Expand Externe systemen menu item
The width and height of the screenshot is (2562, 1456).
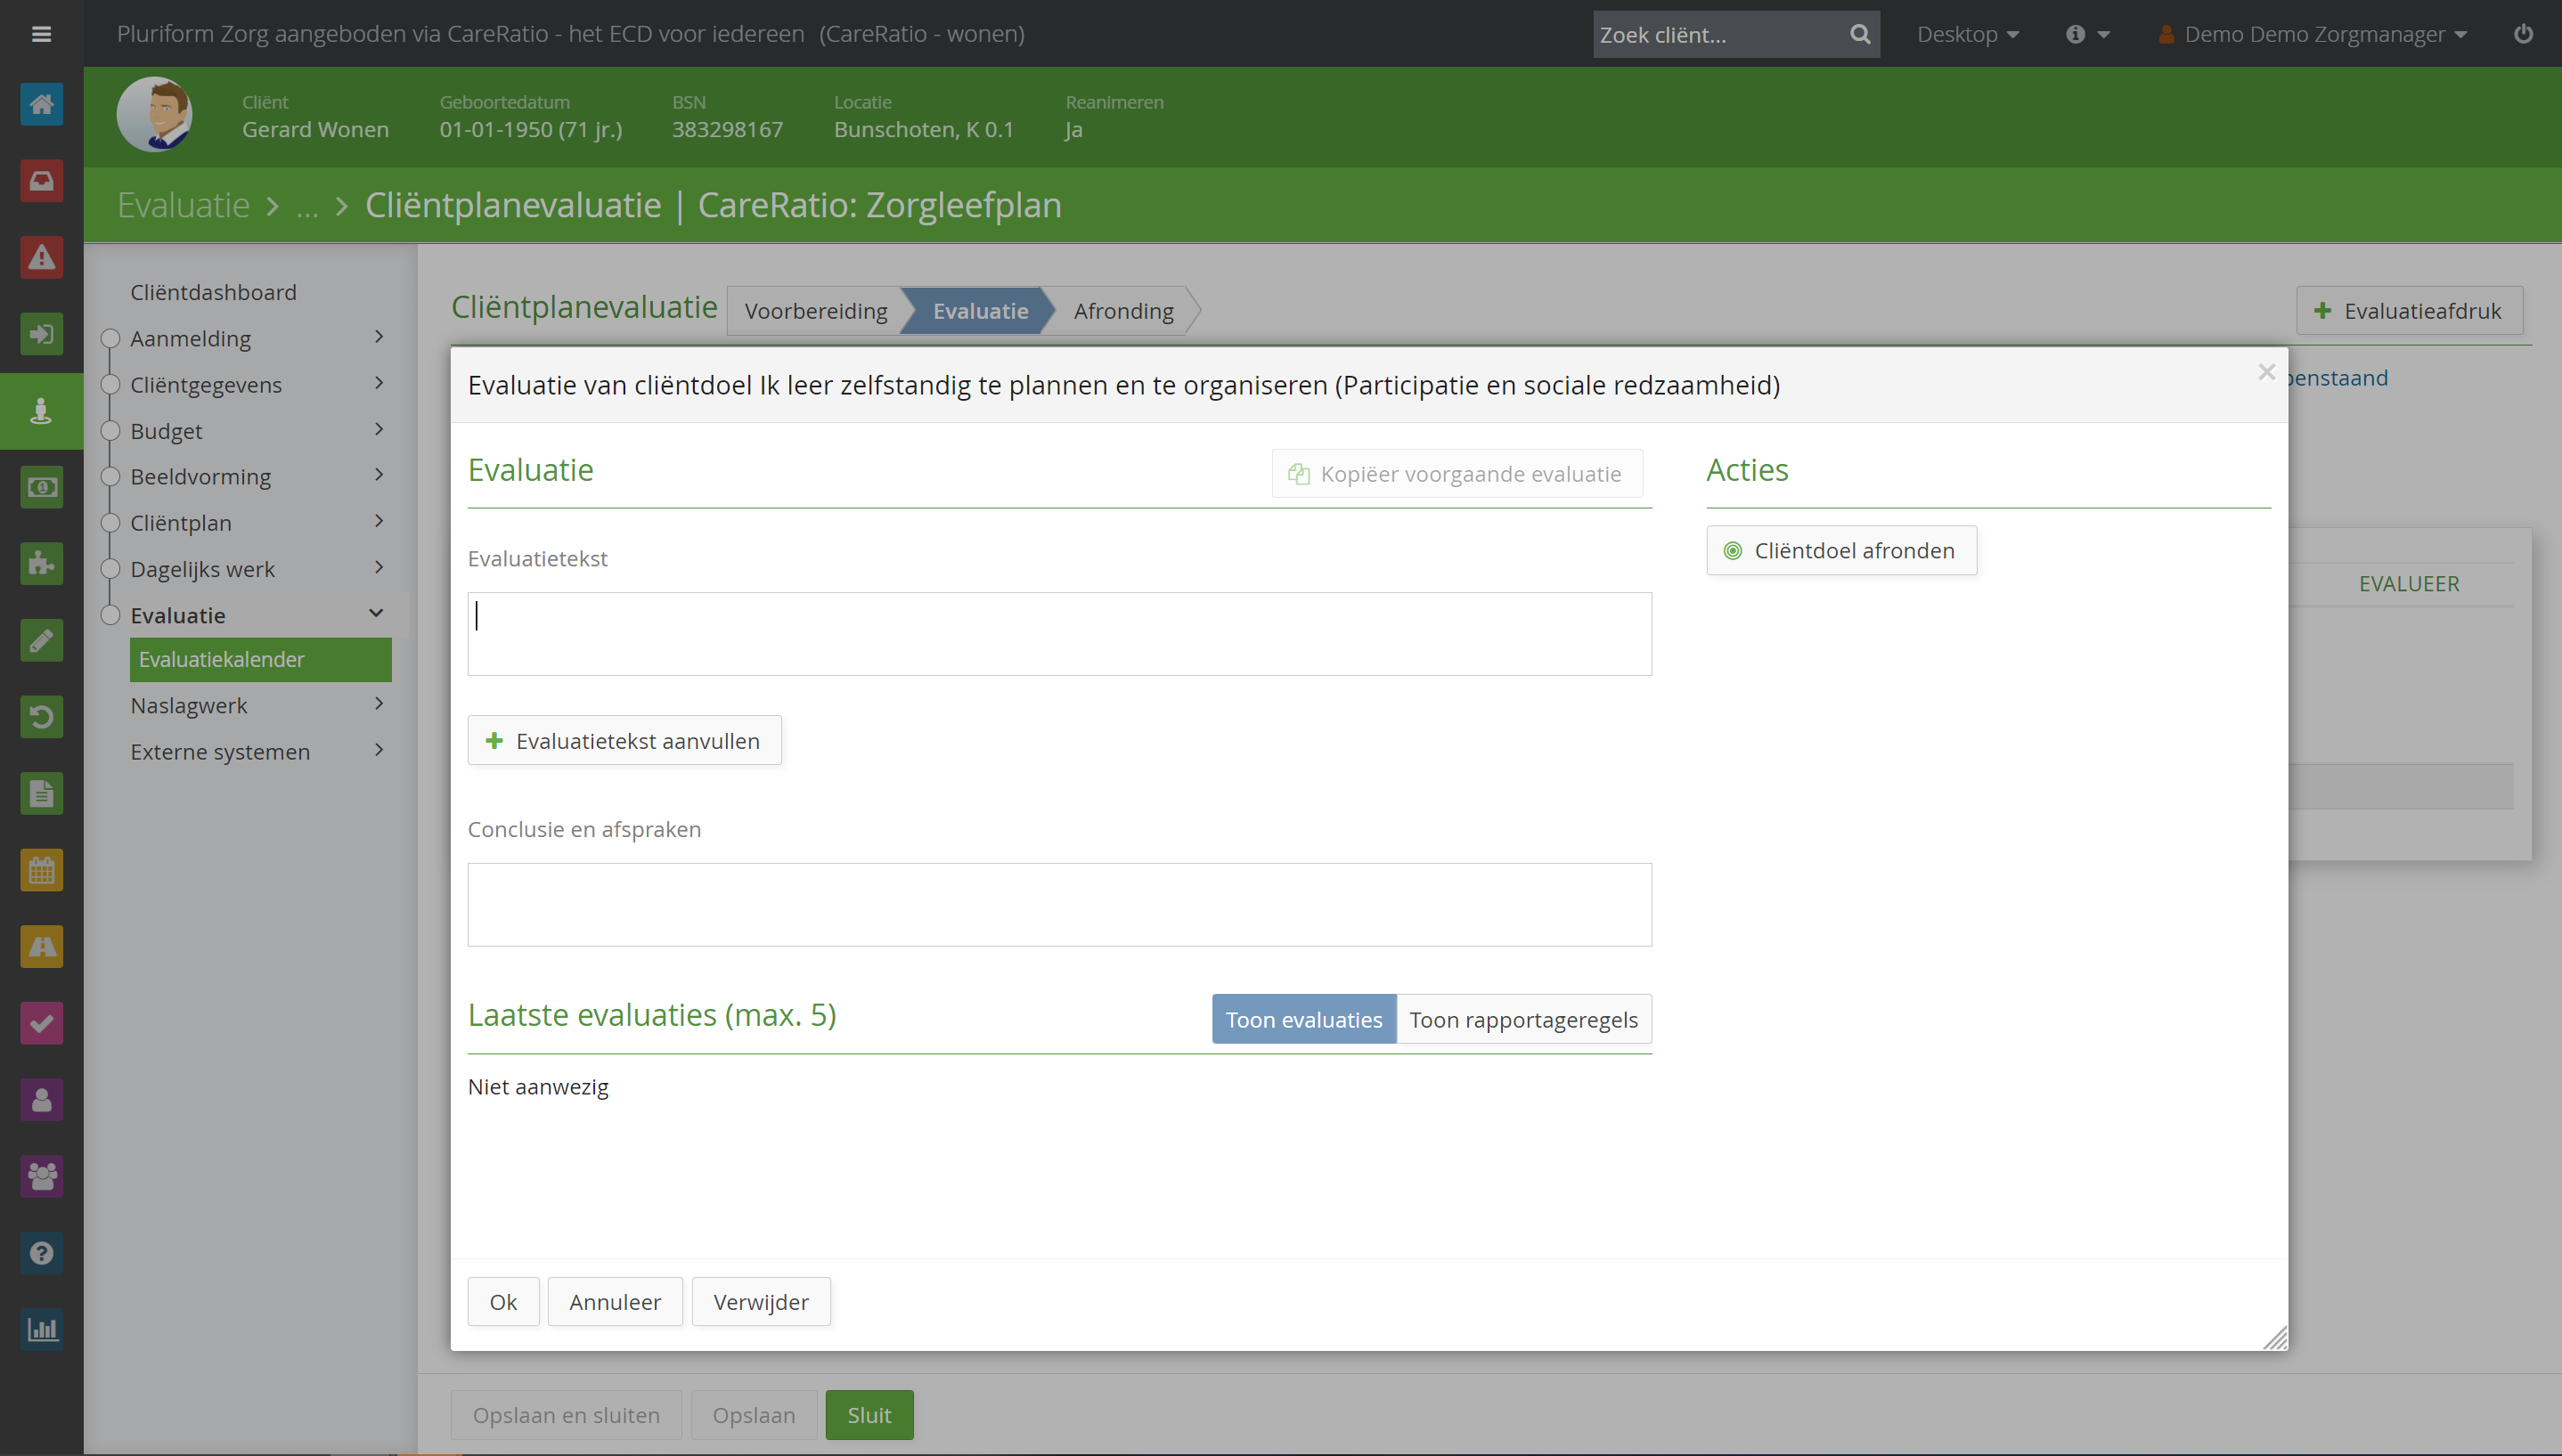coord(257,751)
